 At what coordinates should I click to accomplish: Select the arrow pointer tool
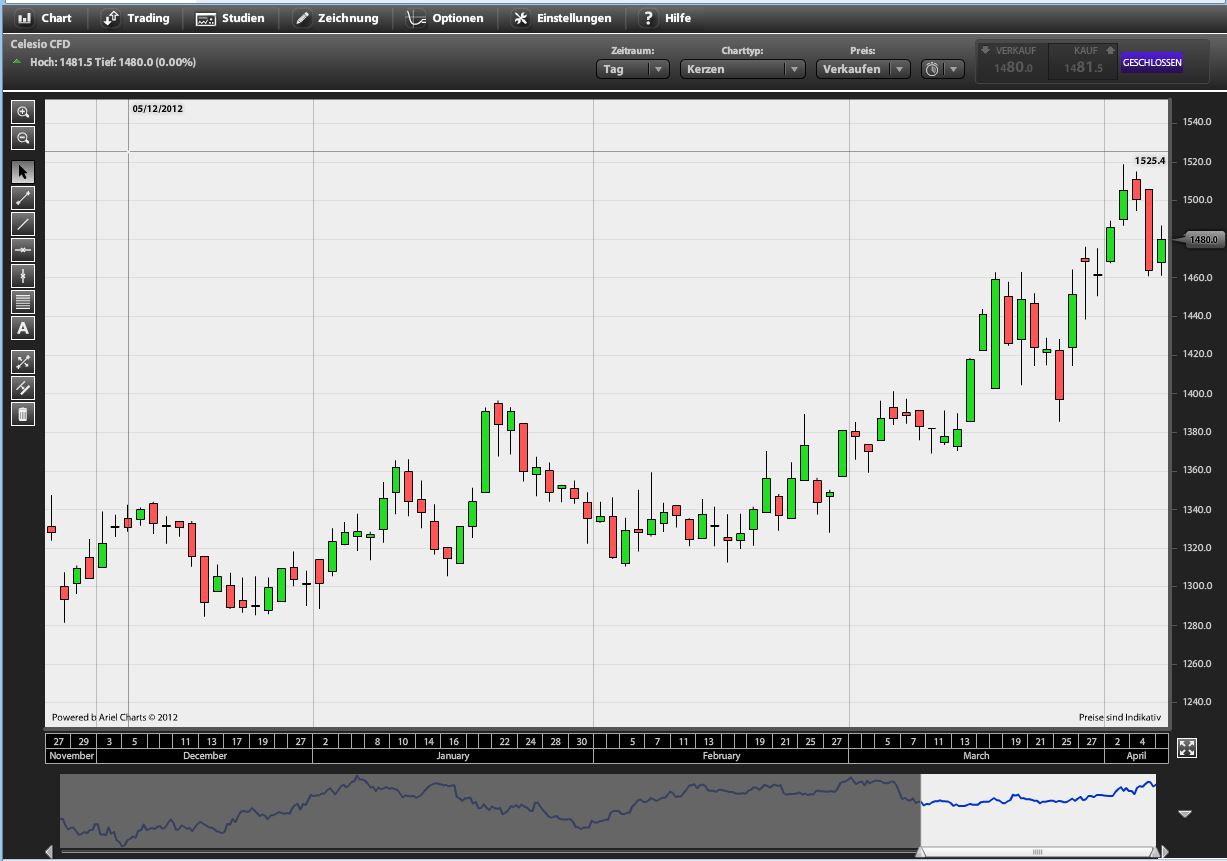[x=23, y=172]
